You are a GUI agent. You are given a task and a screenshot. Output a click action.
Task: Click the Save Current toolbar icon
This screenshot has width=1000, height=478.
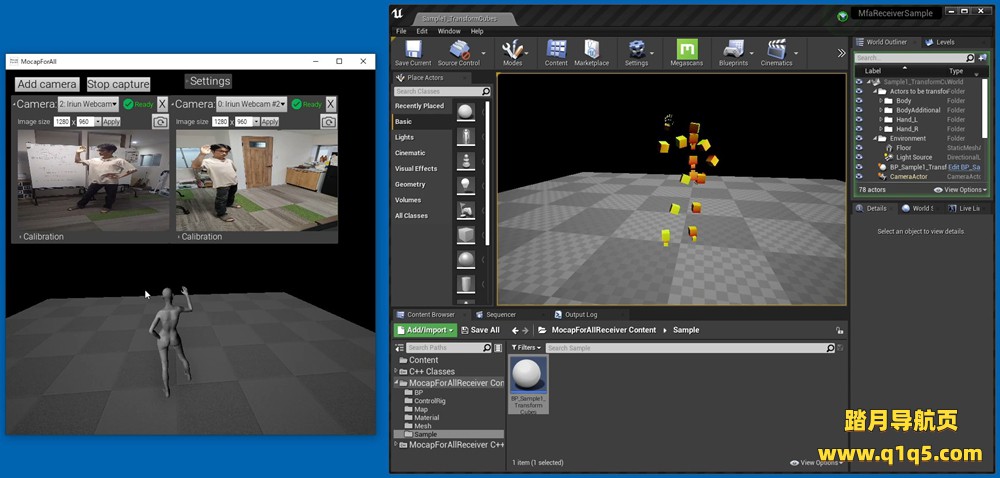click(413, 51)
